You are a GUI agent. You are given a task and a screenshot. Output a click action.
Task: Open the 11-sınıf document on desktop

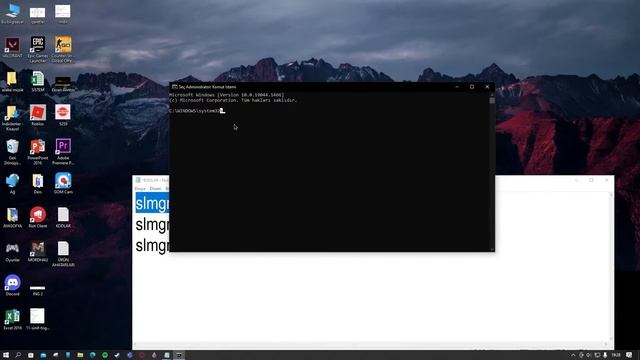(x=38, y=319)
